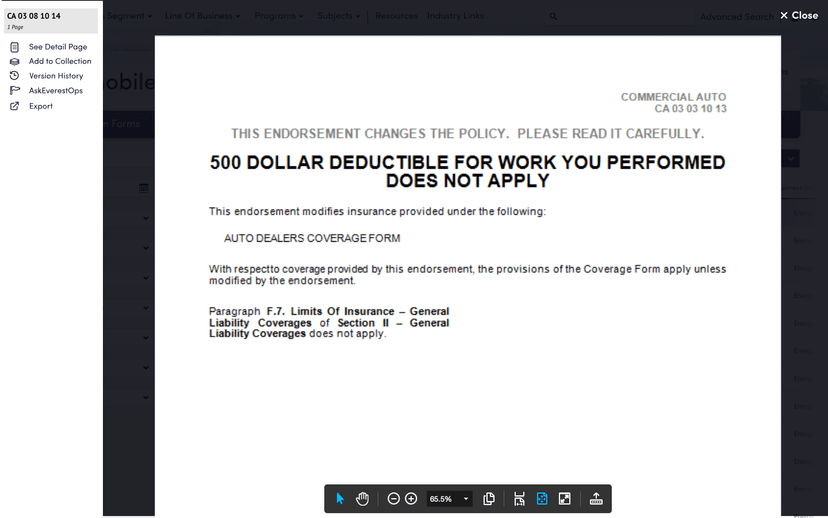Open Version History

pyautogui.click(x=56, y=76)
